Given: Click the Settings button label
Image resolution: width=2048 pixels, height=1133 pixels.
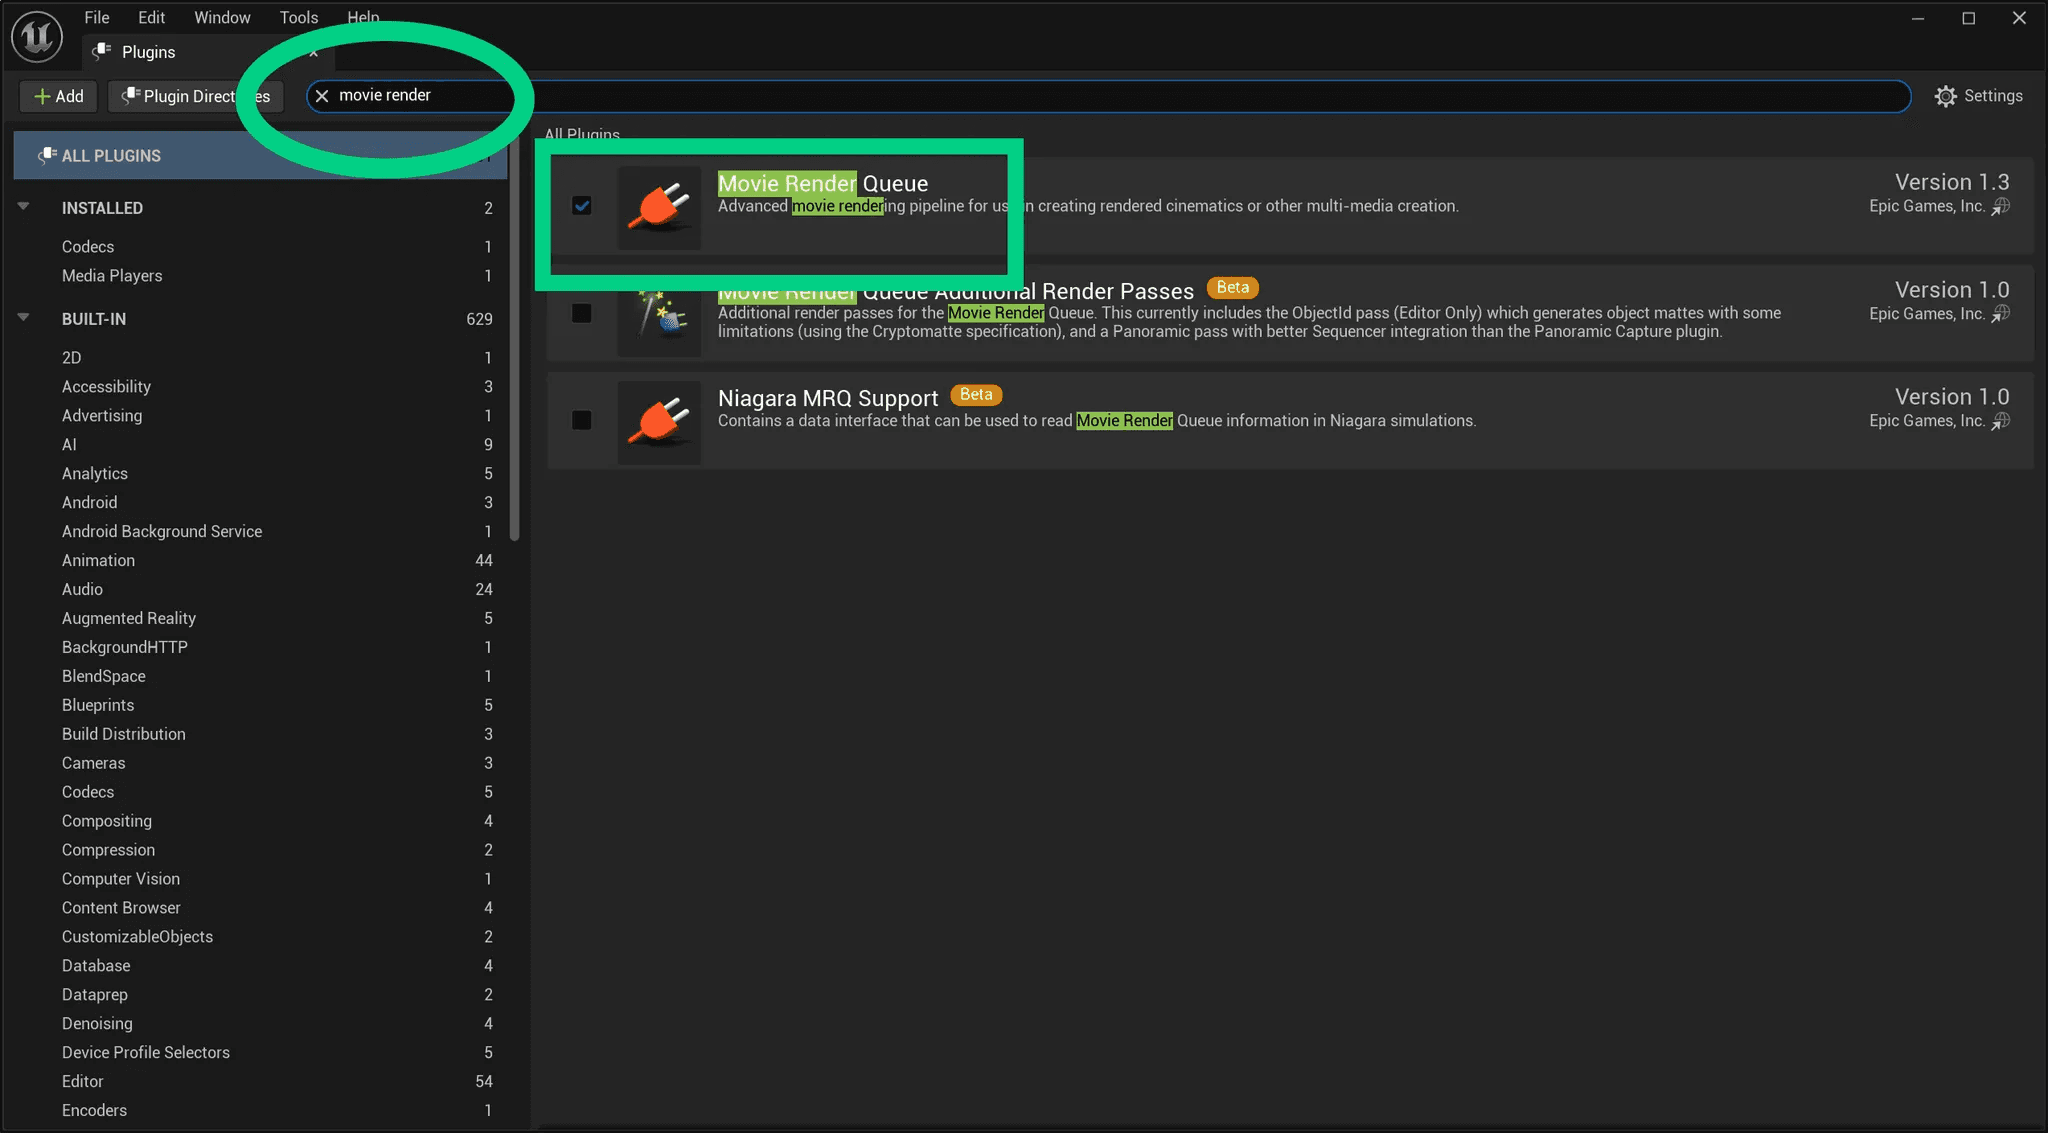Looking at the screenshot, I should coord(1993,96).
